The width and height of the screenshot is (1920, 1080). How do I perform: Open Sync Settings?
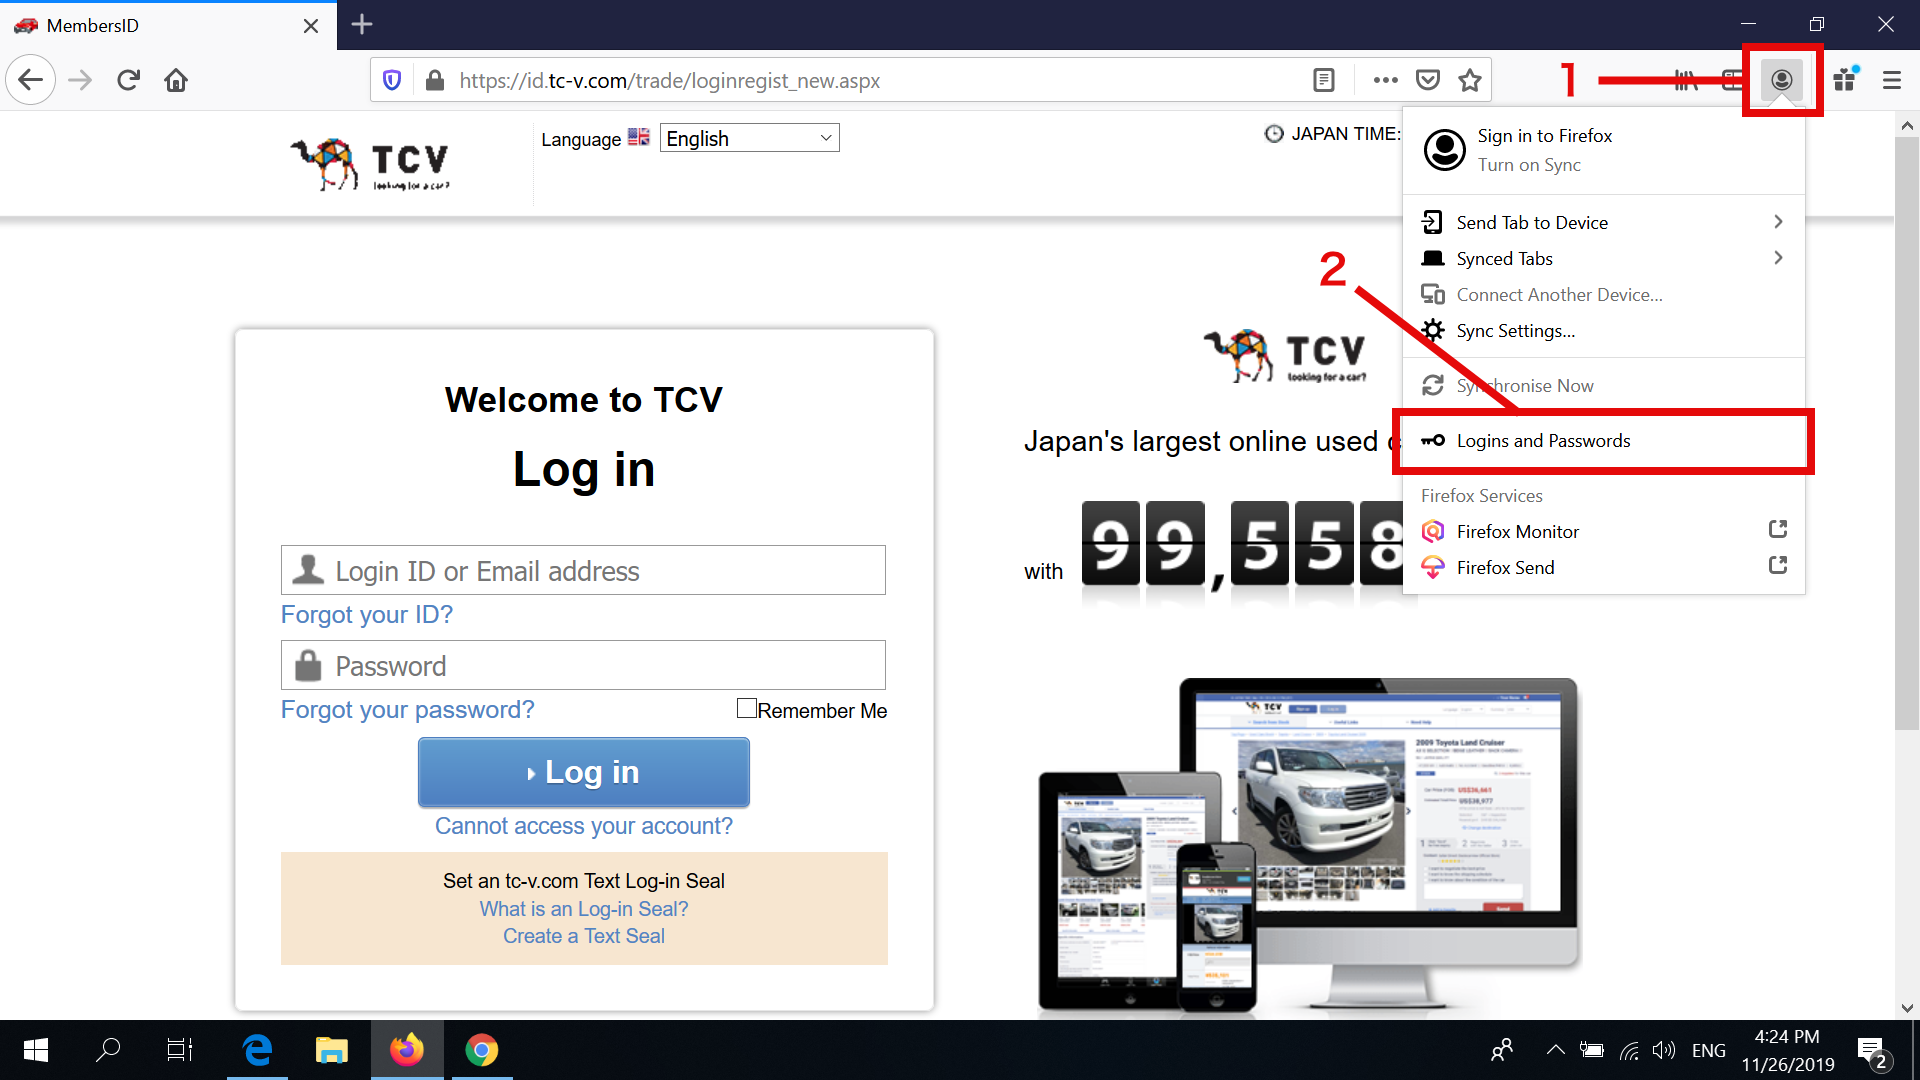[x=1604, y=330]
